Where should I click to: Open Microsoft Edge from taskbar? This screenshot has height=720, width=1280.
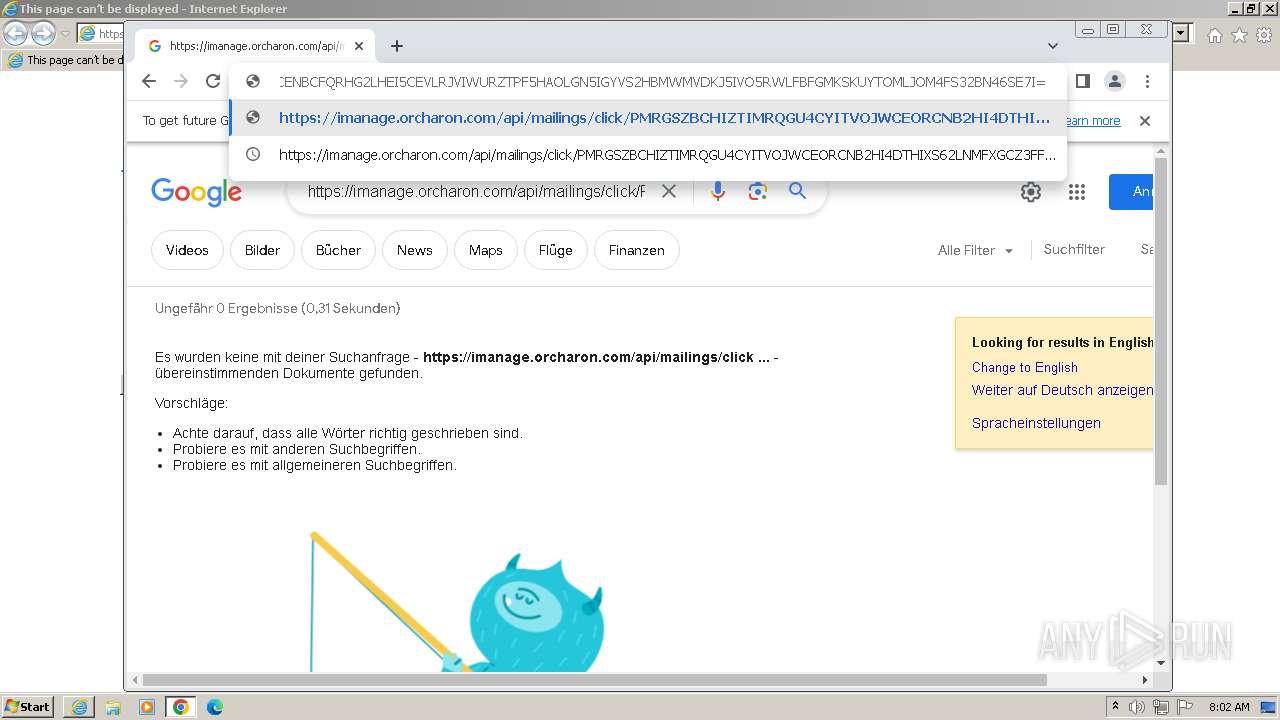click(x=215, y=707)
